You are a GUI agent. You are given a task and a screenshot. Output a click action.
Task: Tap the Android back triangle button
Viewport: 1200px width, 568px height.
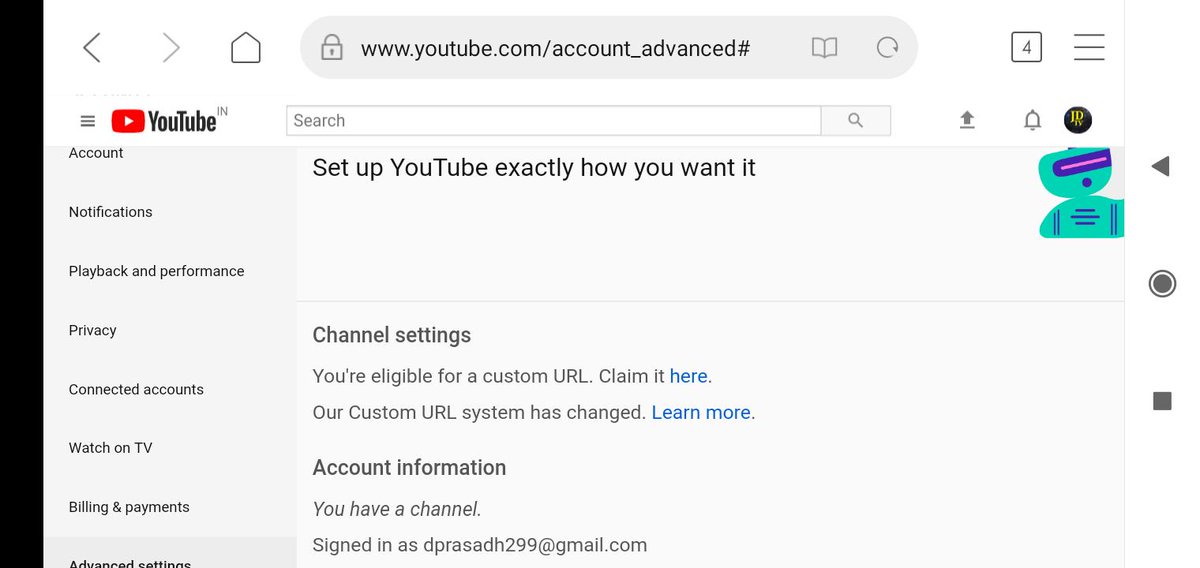click(x=1161, y=166)
